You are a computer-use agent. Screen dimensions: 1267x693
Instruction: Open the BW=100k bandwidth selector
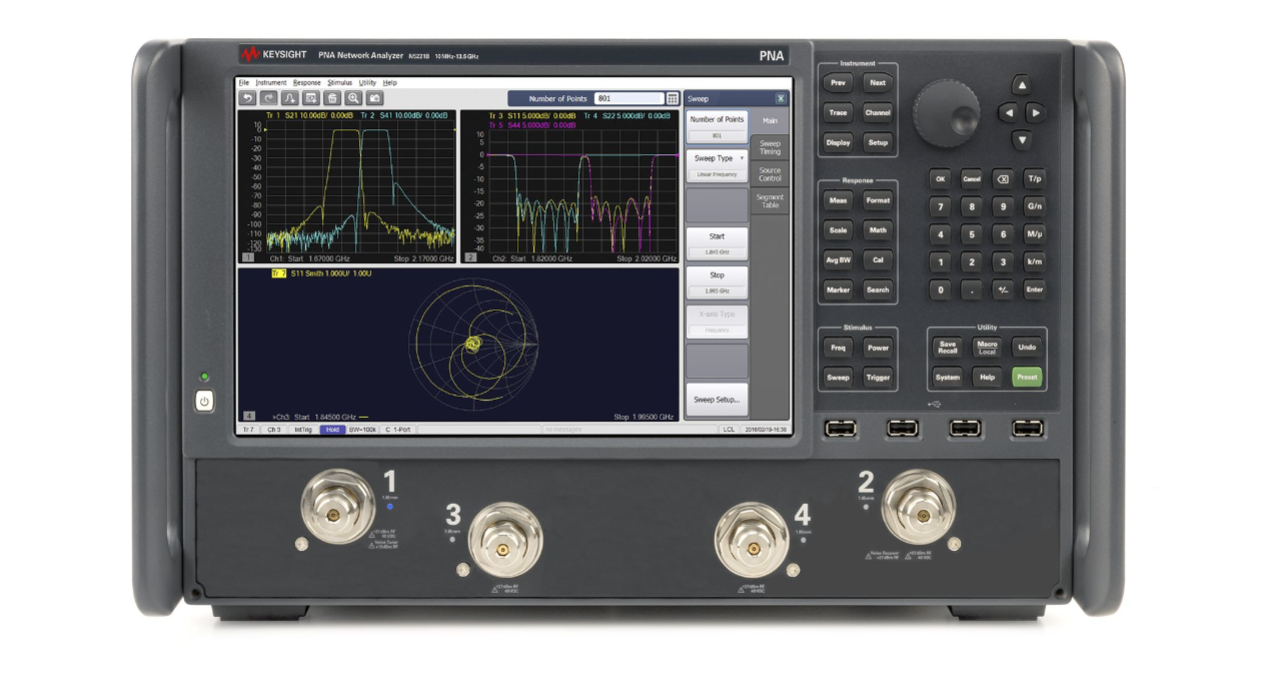(361, 428)
